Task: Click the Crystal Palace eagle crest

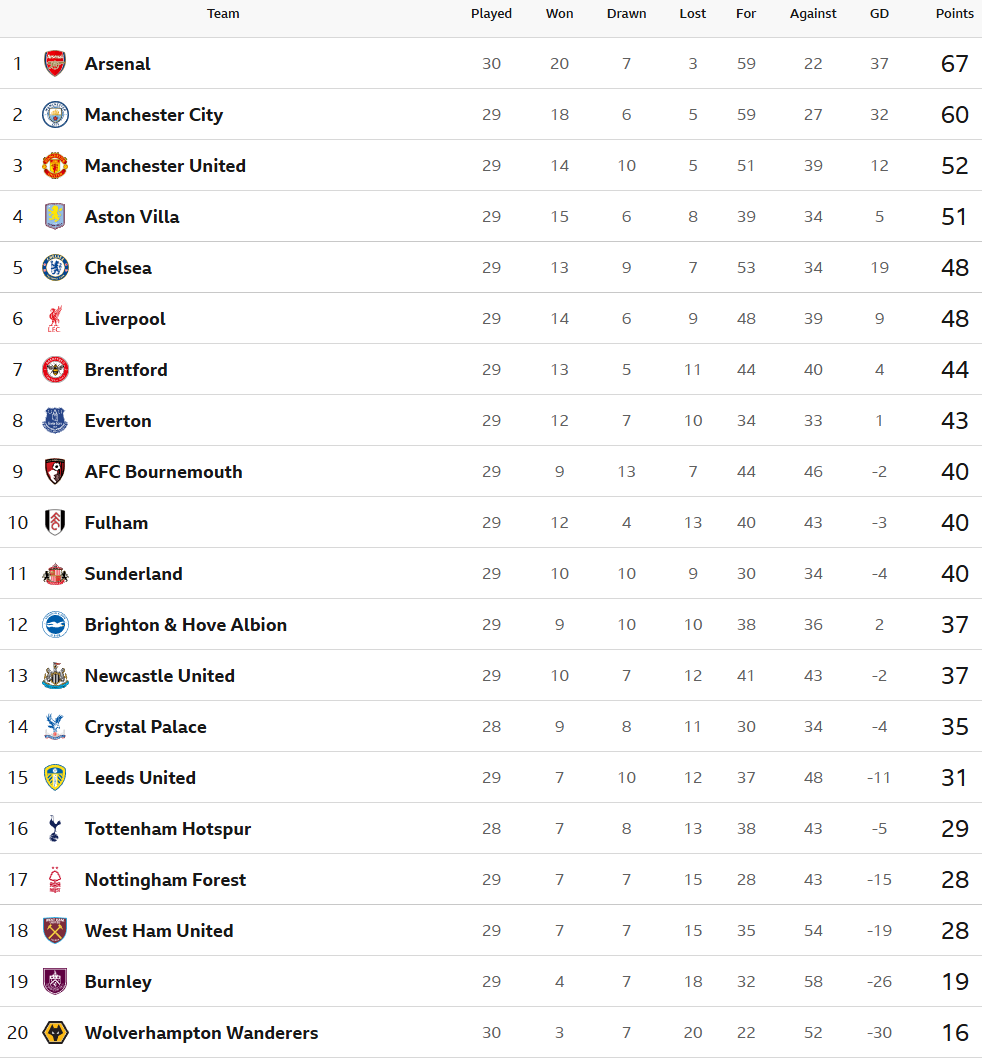Action: coord(55,727)
